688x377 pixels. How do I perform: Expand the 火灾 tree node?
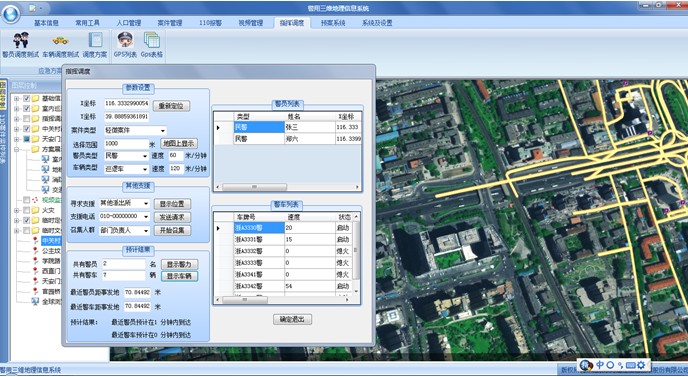pyautogui.click(x=17, y=210)
